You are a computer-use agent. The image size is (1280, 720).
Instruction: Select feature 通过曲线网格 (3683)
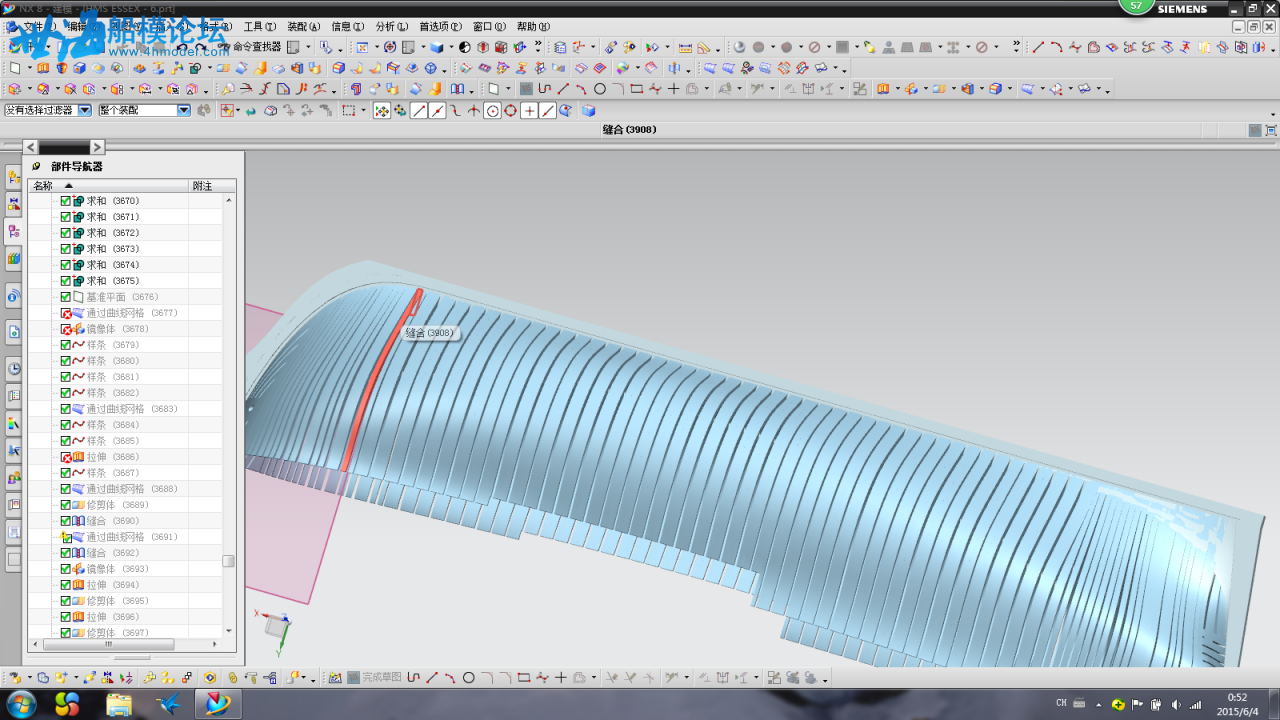click(x=131, y=409)
